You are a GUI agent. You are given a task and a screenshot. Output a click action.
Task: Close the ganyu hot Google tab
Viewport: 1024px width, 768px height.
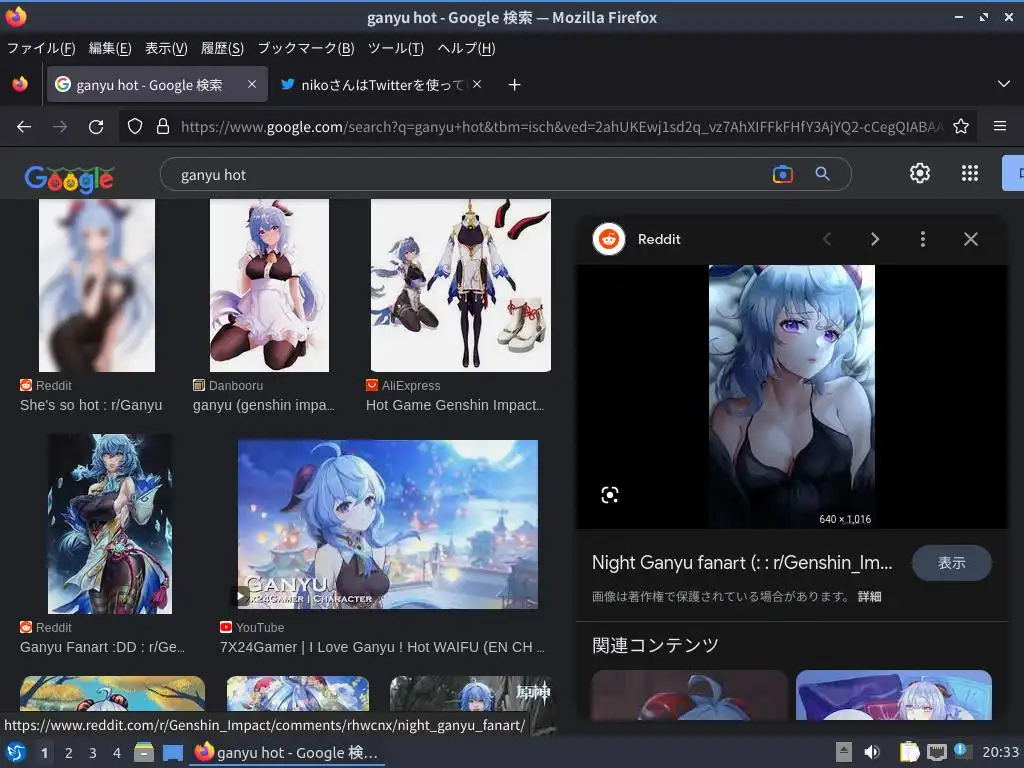click(251, 84)
